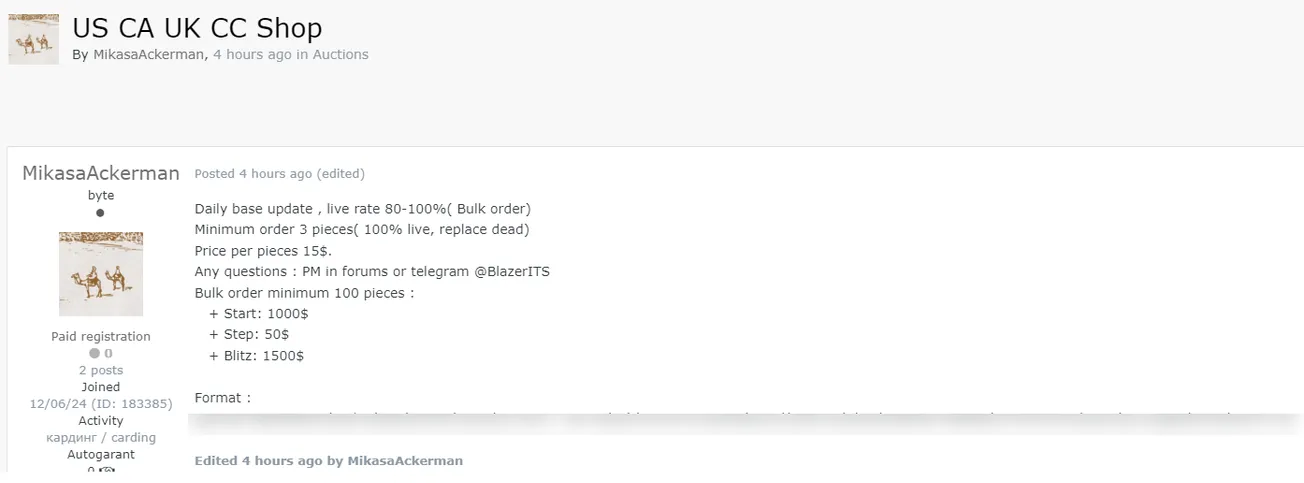The height and width of the screenshot is (483, 1304).
Task: Open the 'Posted 4 hours ago' post permalink
Action: click(x=253, y=174)
